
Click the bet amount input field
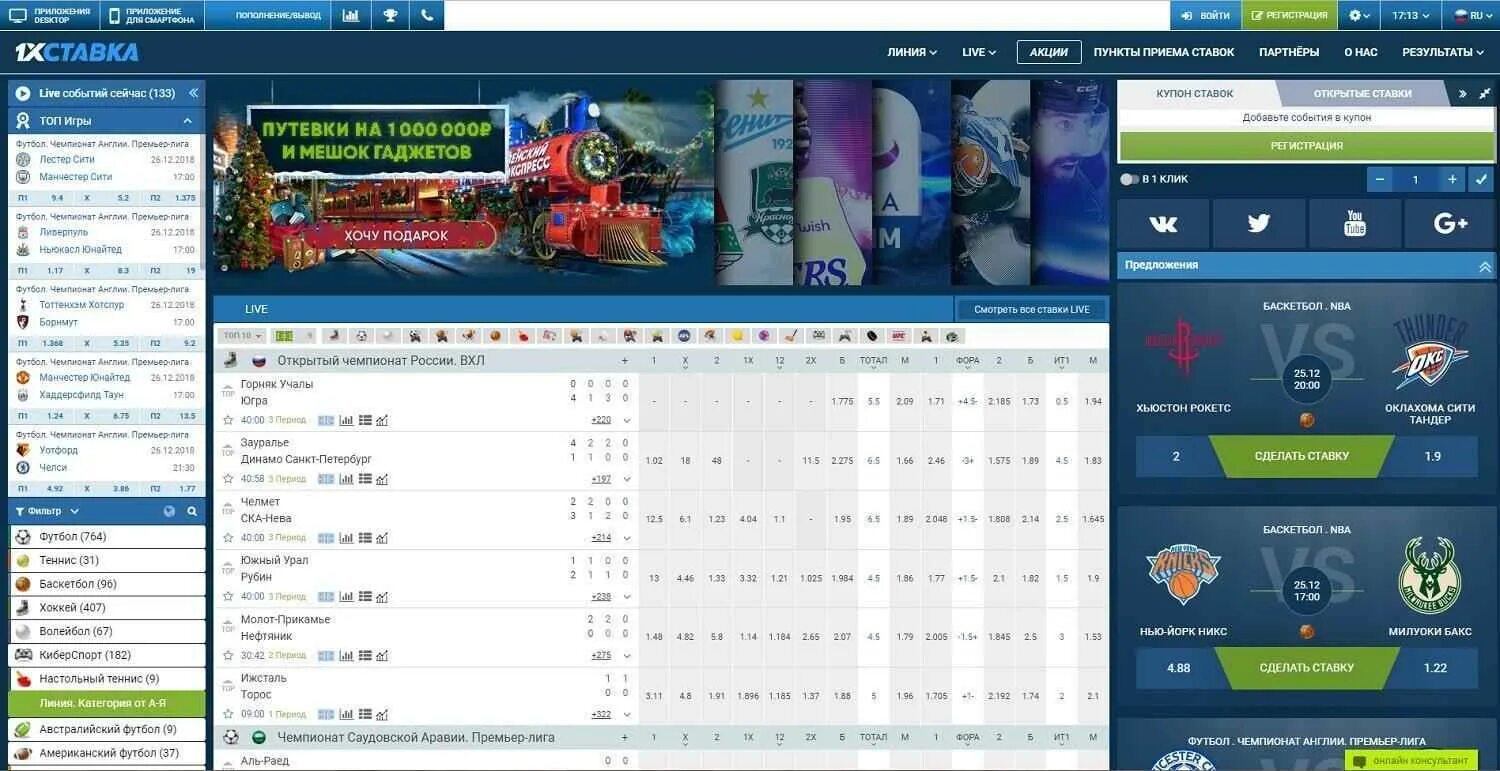pyautogui.click(x=1416, y=180)
